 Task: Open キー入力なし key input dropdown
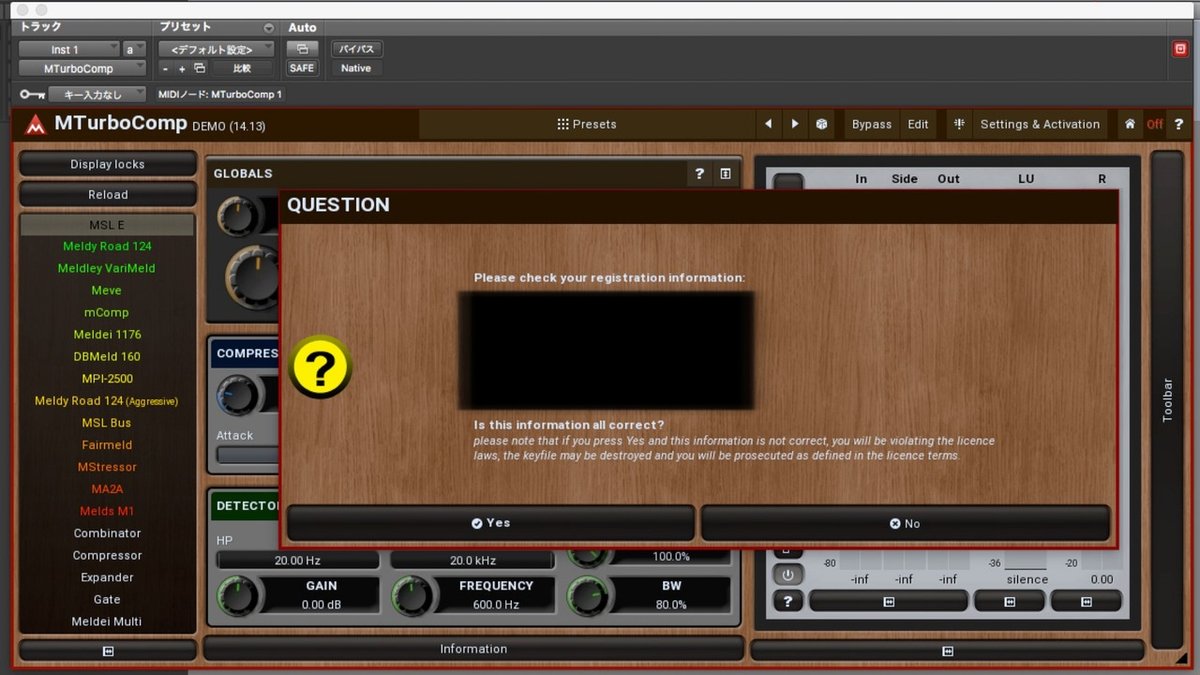(x=99, y=94)
